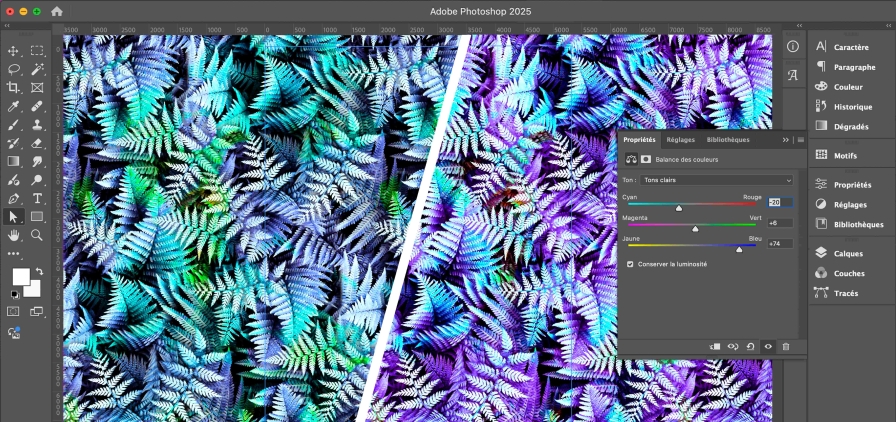Open the Properties panel flyout menu
The image size is (896, 422).
(801, 140)
